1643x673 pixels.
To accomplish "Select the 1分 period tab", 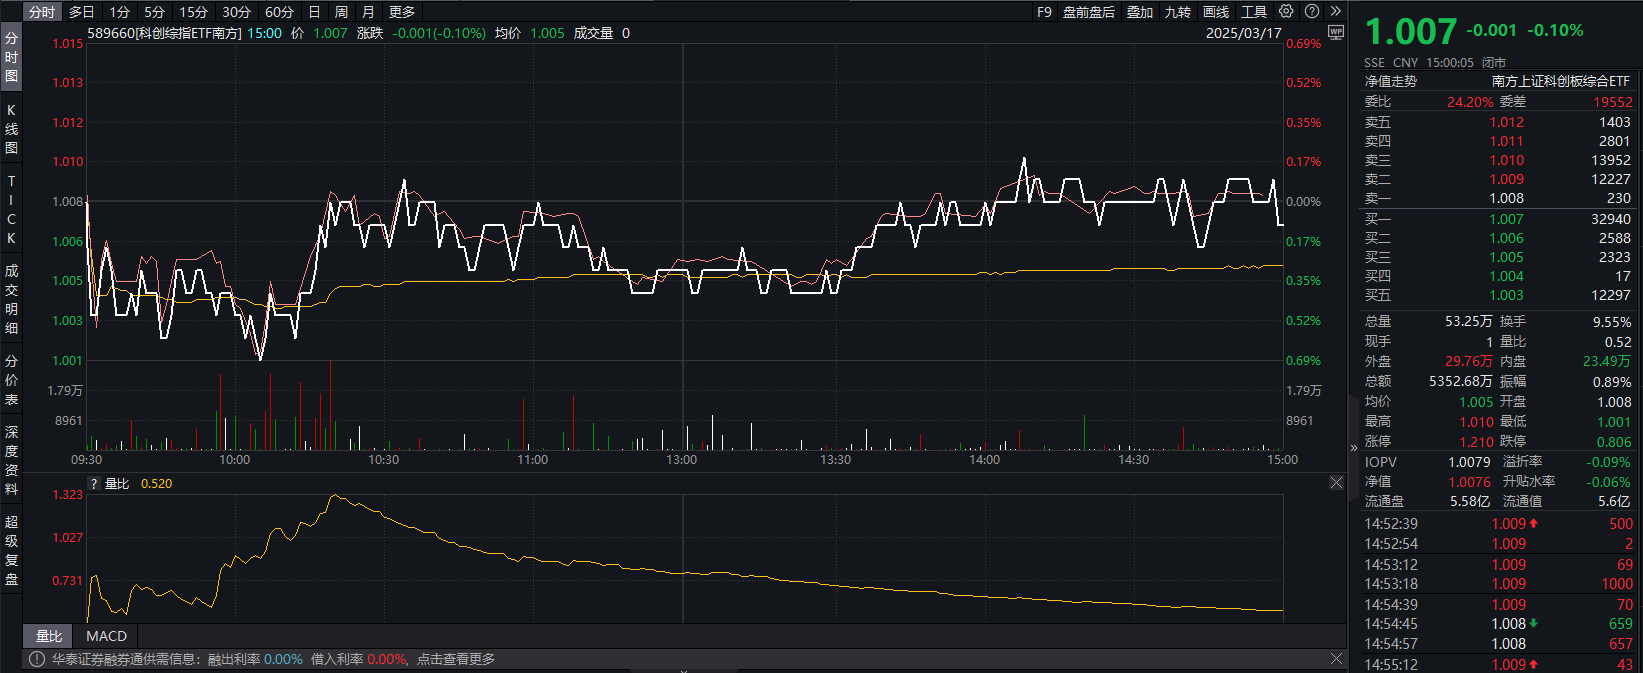I will click(120, 12).
